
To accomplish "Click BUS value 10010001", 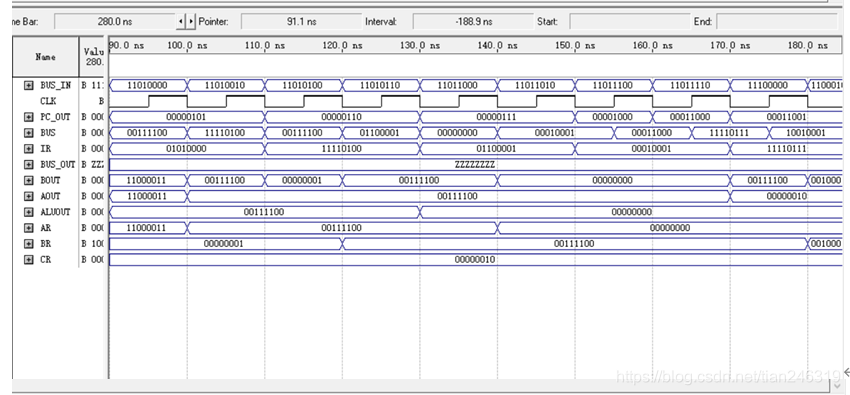I will point(805,133).
